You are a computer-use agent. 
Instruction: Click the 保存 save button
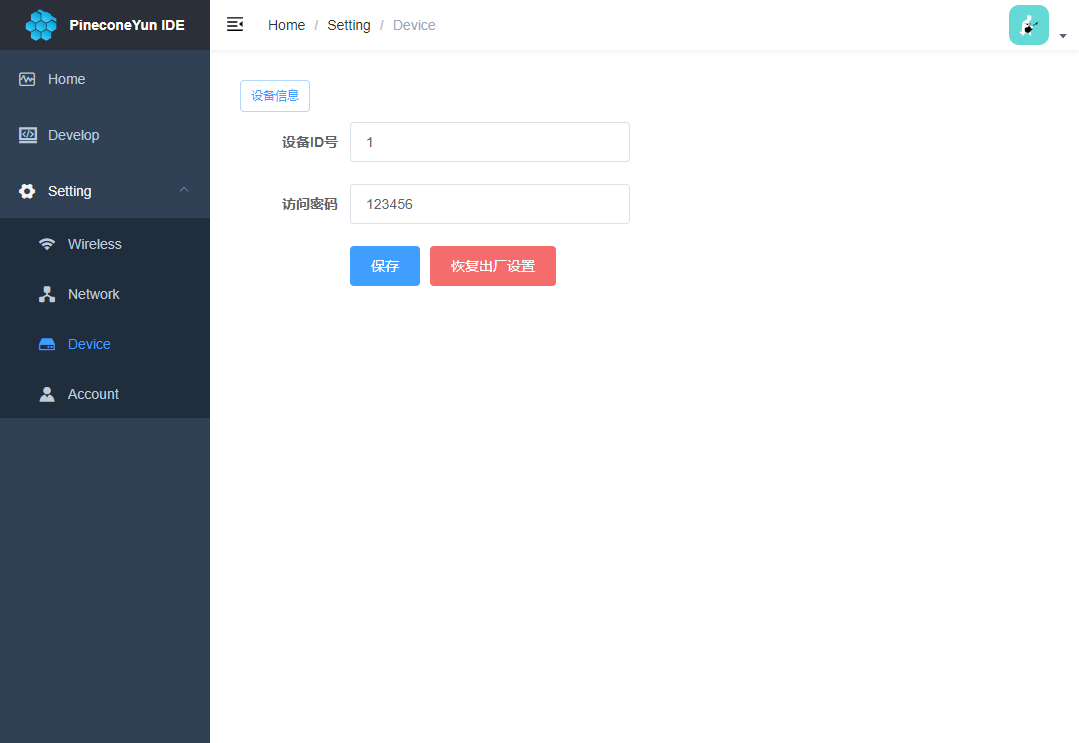385,266
